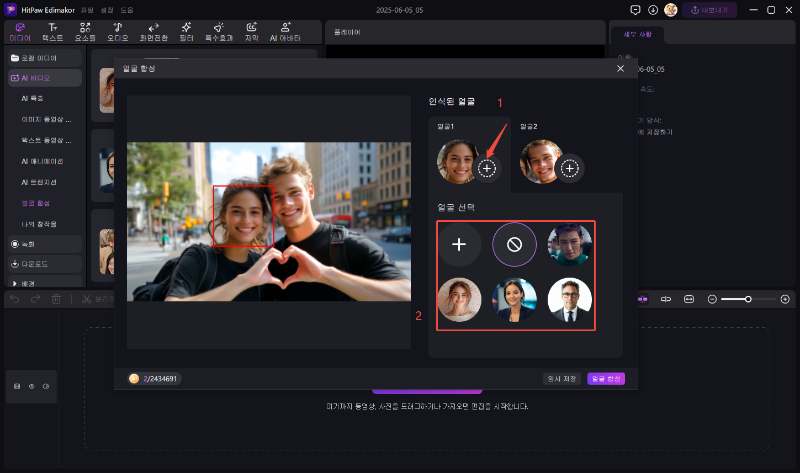Click the zoom-out minus icon on timeline
Image resolution: width=800 pixels, height=473 pixels.
[712, 299]
